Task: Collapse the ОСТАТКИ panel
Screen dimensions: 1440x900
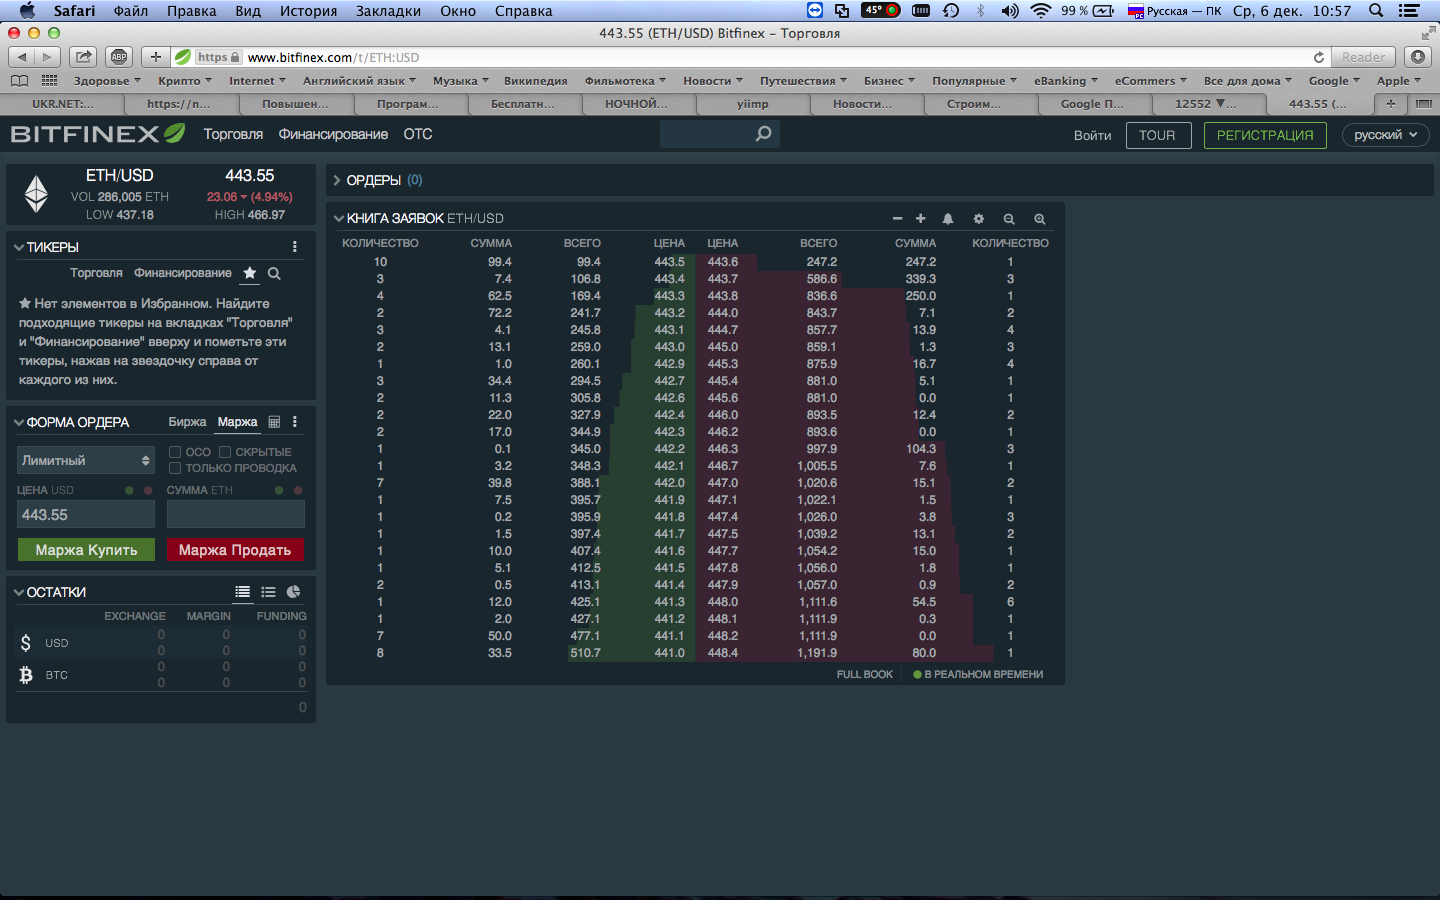Action: (x=19, y=592)
